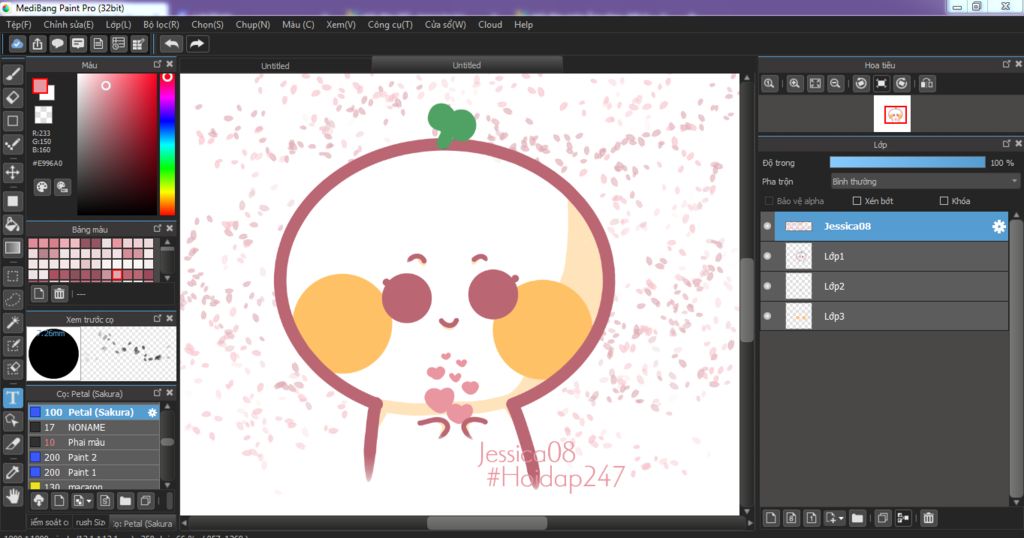Select the rectangular Select tool
Image resolution: width=1024 pixels, height=538 pixels.
coord(12,276)
